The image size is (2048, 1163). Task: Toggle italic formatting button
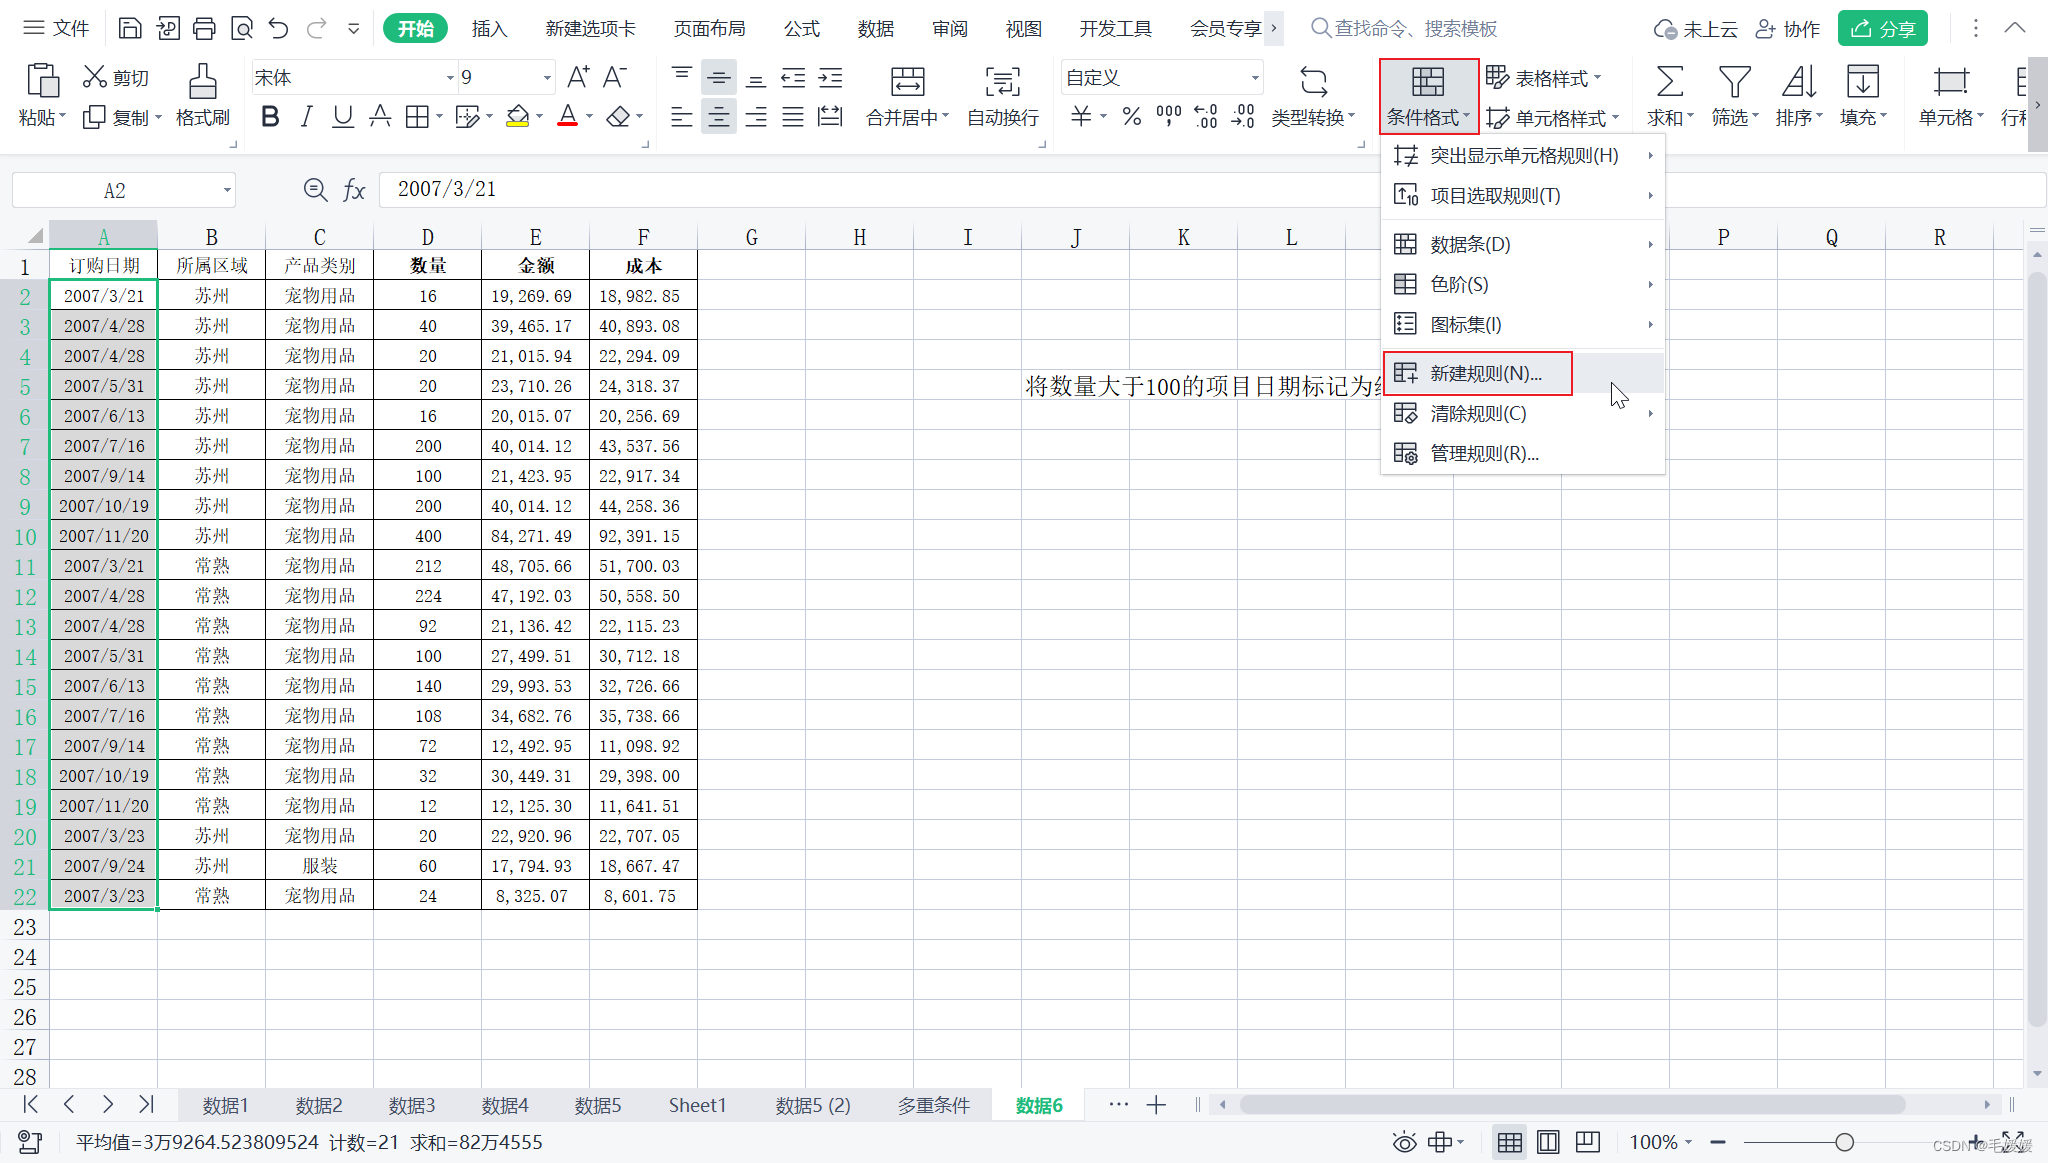click(306, 117)
